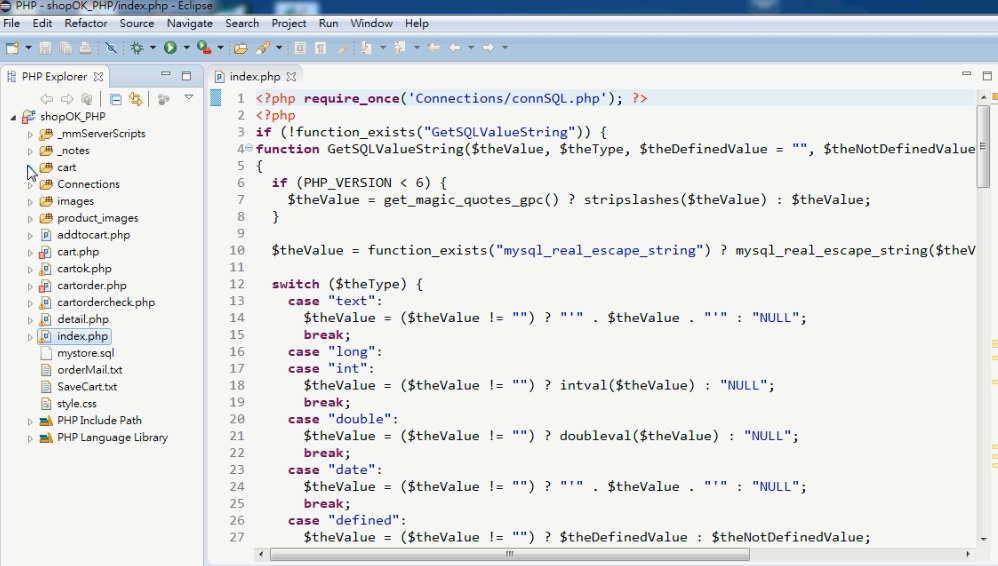
Task: Open the Run configurations dropdown arrow
Action: (186, 48)
